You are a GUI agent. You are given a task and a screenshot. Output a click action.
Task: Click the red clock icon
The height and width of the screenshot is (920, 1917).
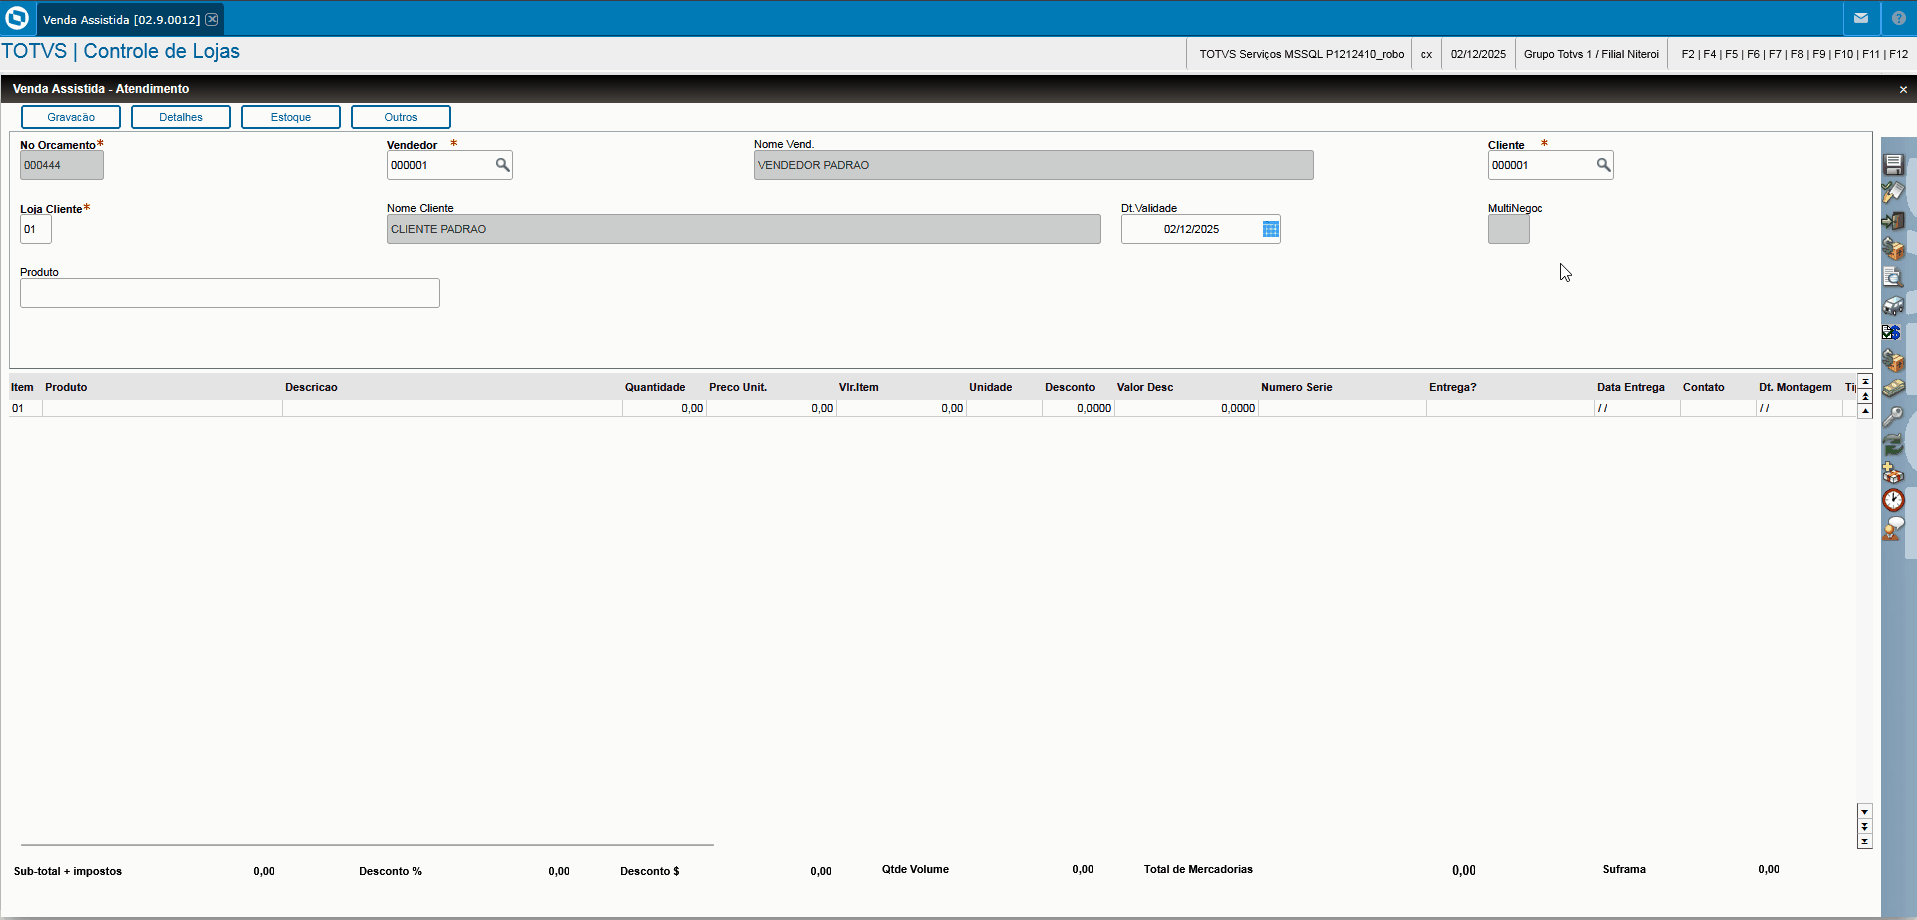pyautogui.click(x=1893, y=500)
